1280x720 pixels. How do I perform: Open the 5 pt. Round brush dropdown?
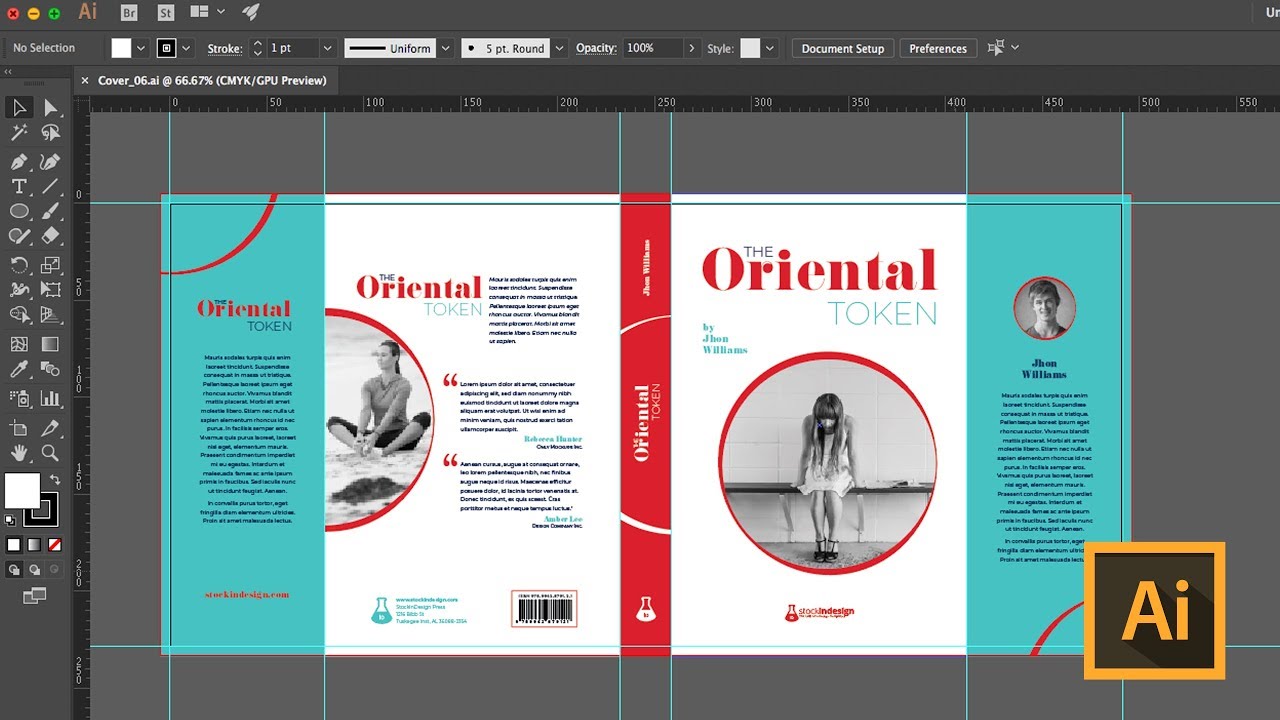click(x=559, y=48)
